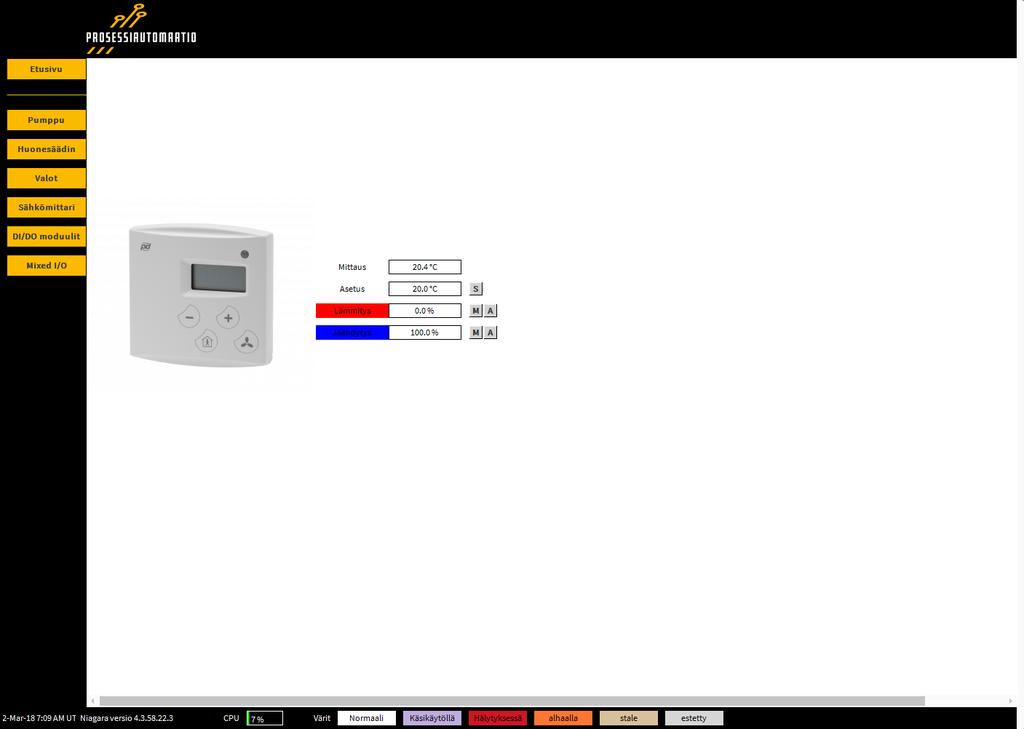Click the red Hälytyksessä legend swatch

click(498, 718)
